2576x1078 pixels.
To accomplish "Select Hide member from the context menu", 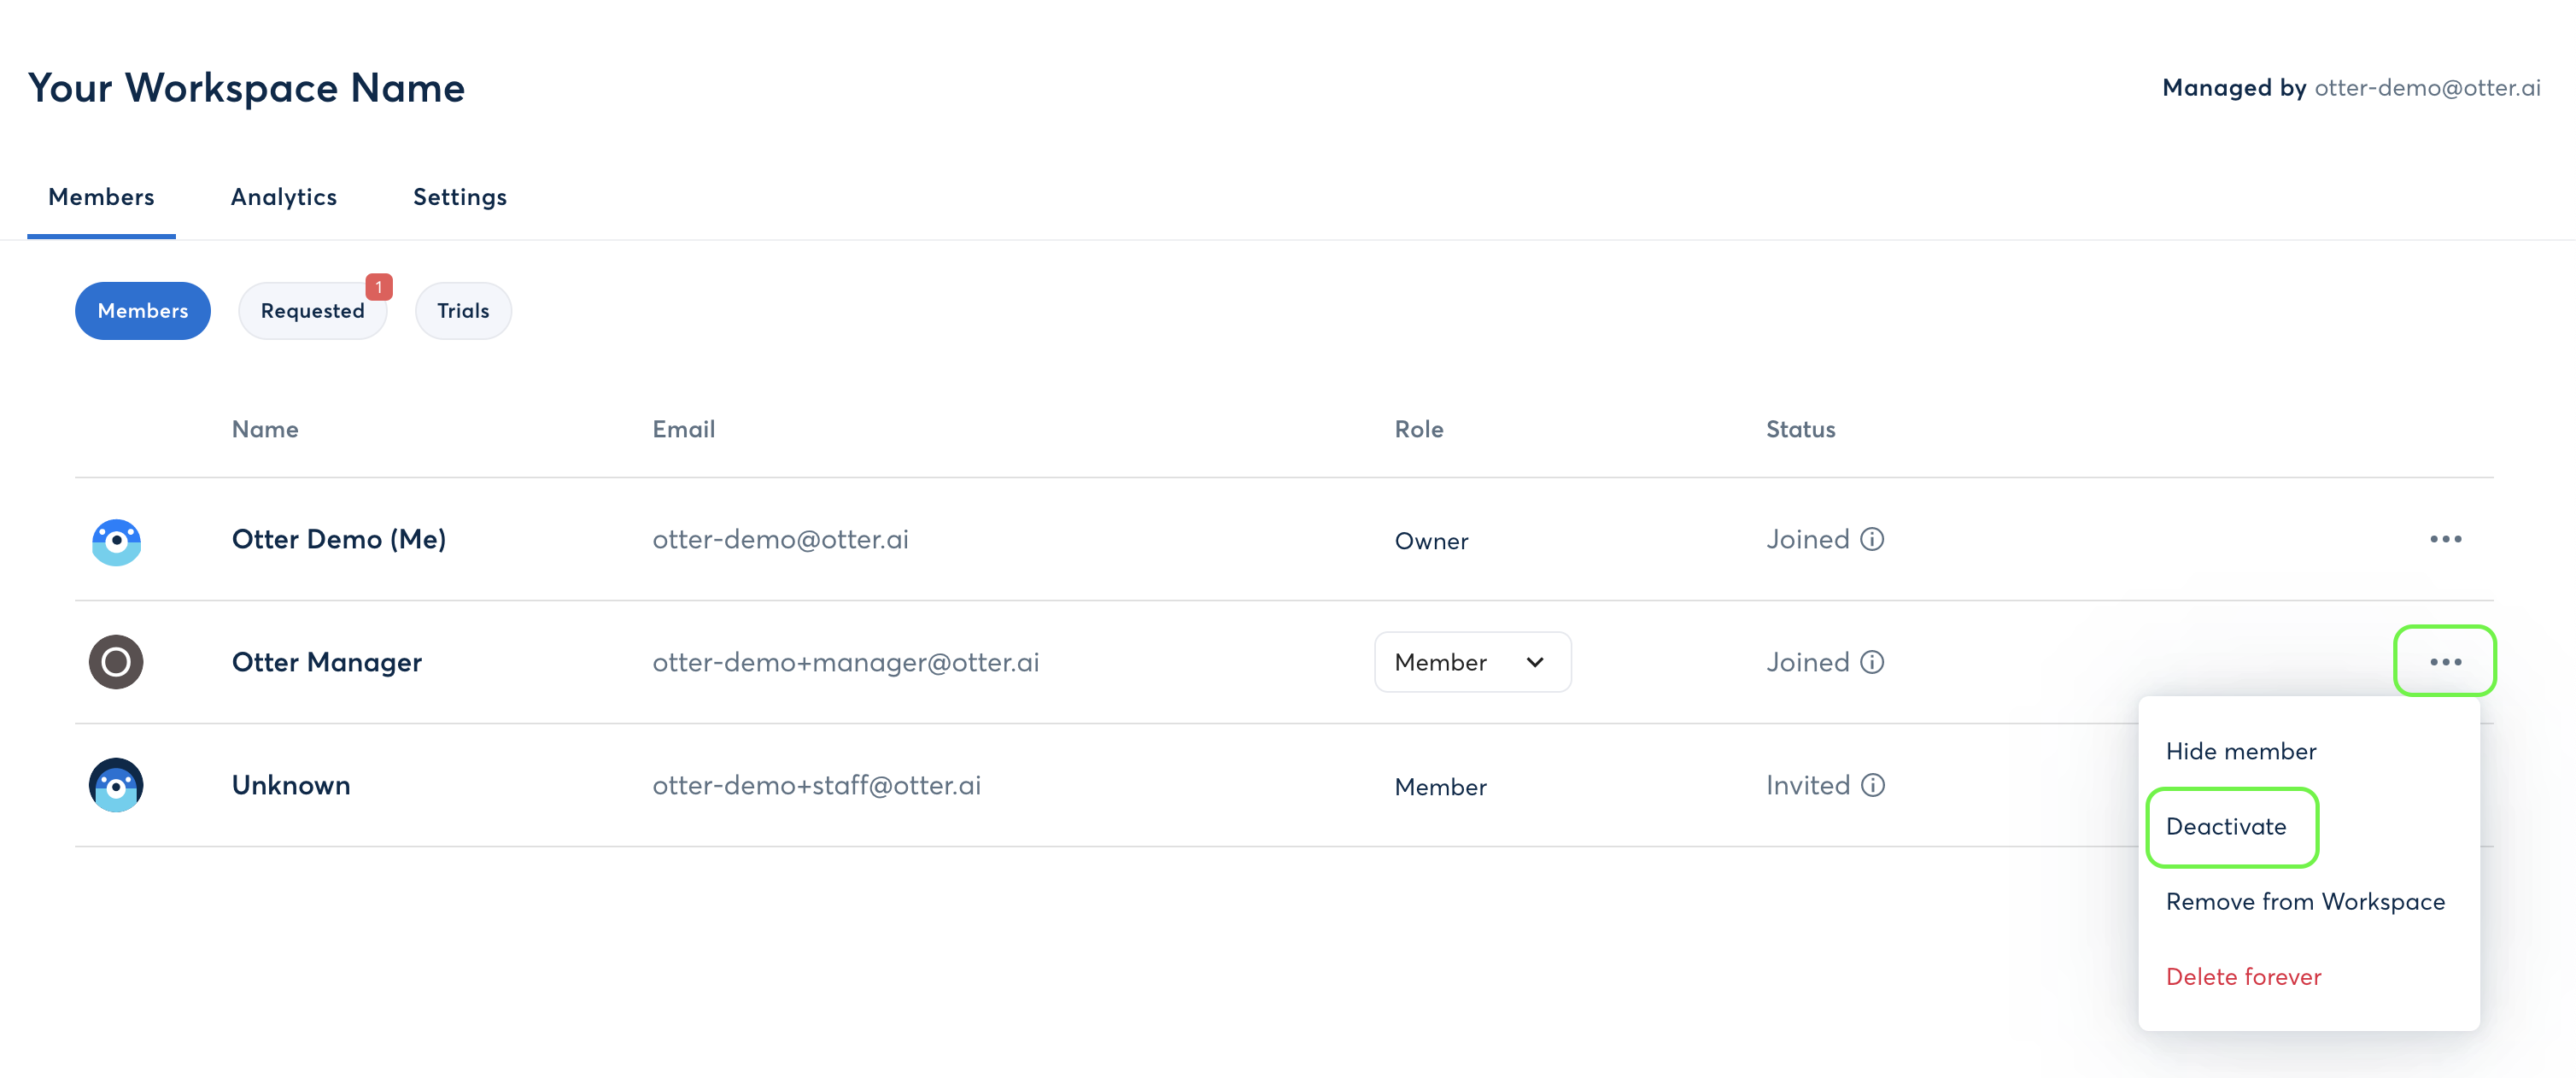I will tap(2241, 751).
